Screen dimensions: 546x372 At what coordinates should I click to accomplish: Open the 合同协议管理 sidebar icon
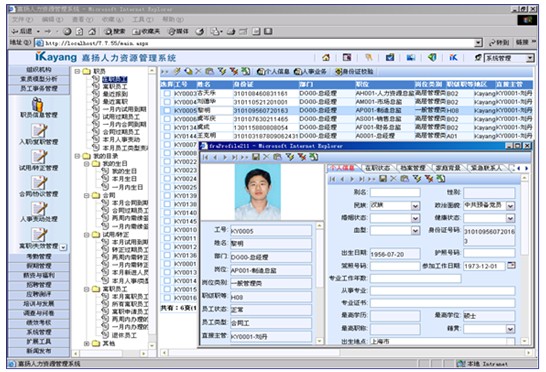[x=39, y=183]
